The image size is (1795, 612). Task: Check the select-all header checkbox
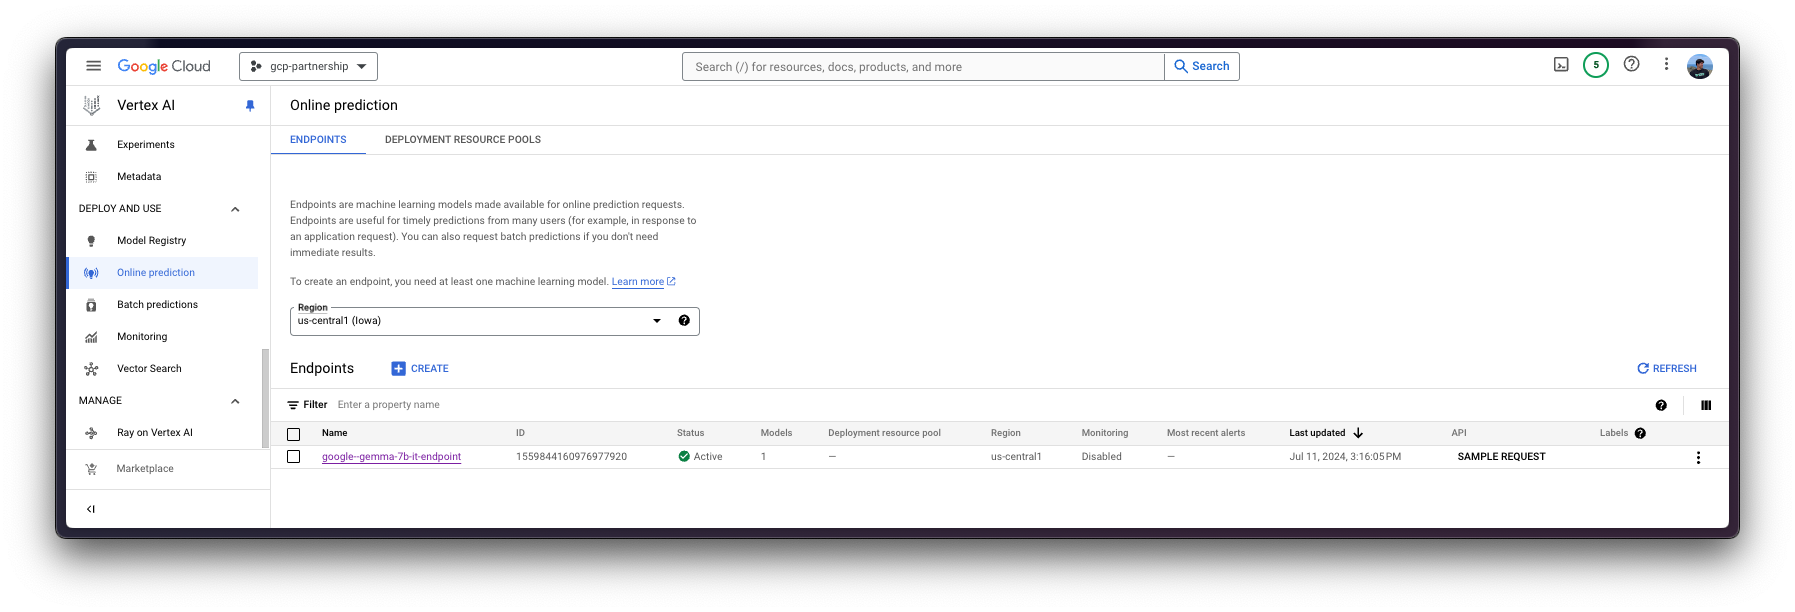coord(293,434)
